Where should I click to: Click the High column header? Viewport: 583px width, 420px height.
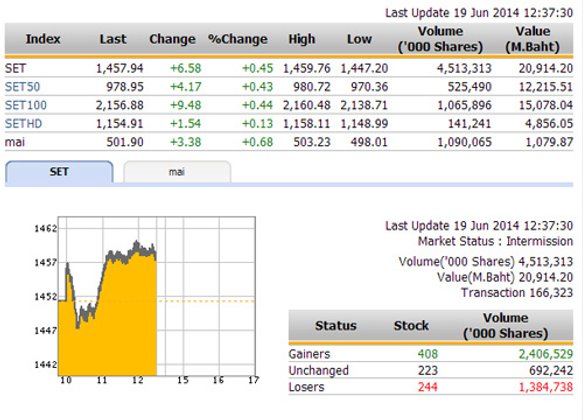302,39
